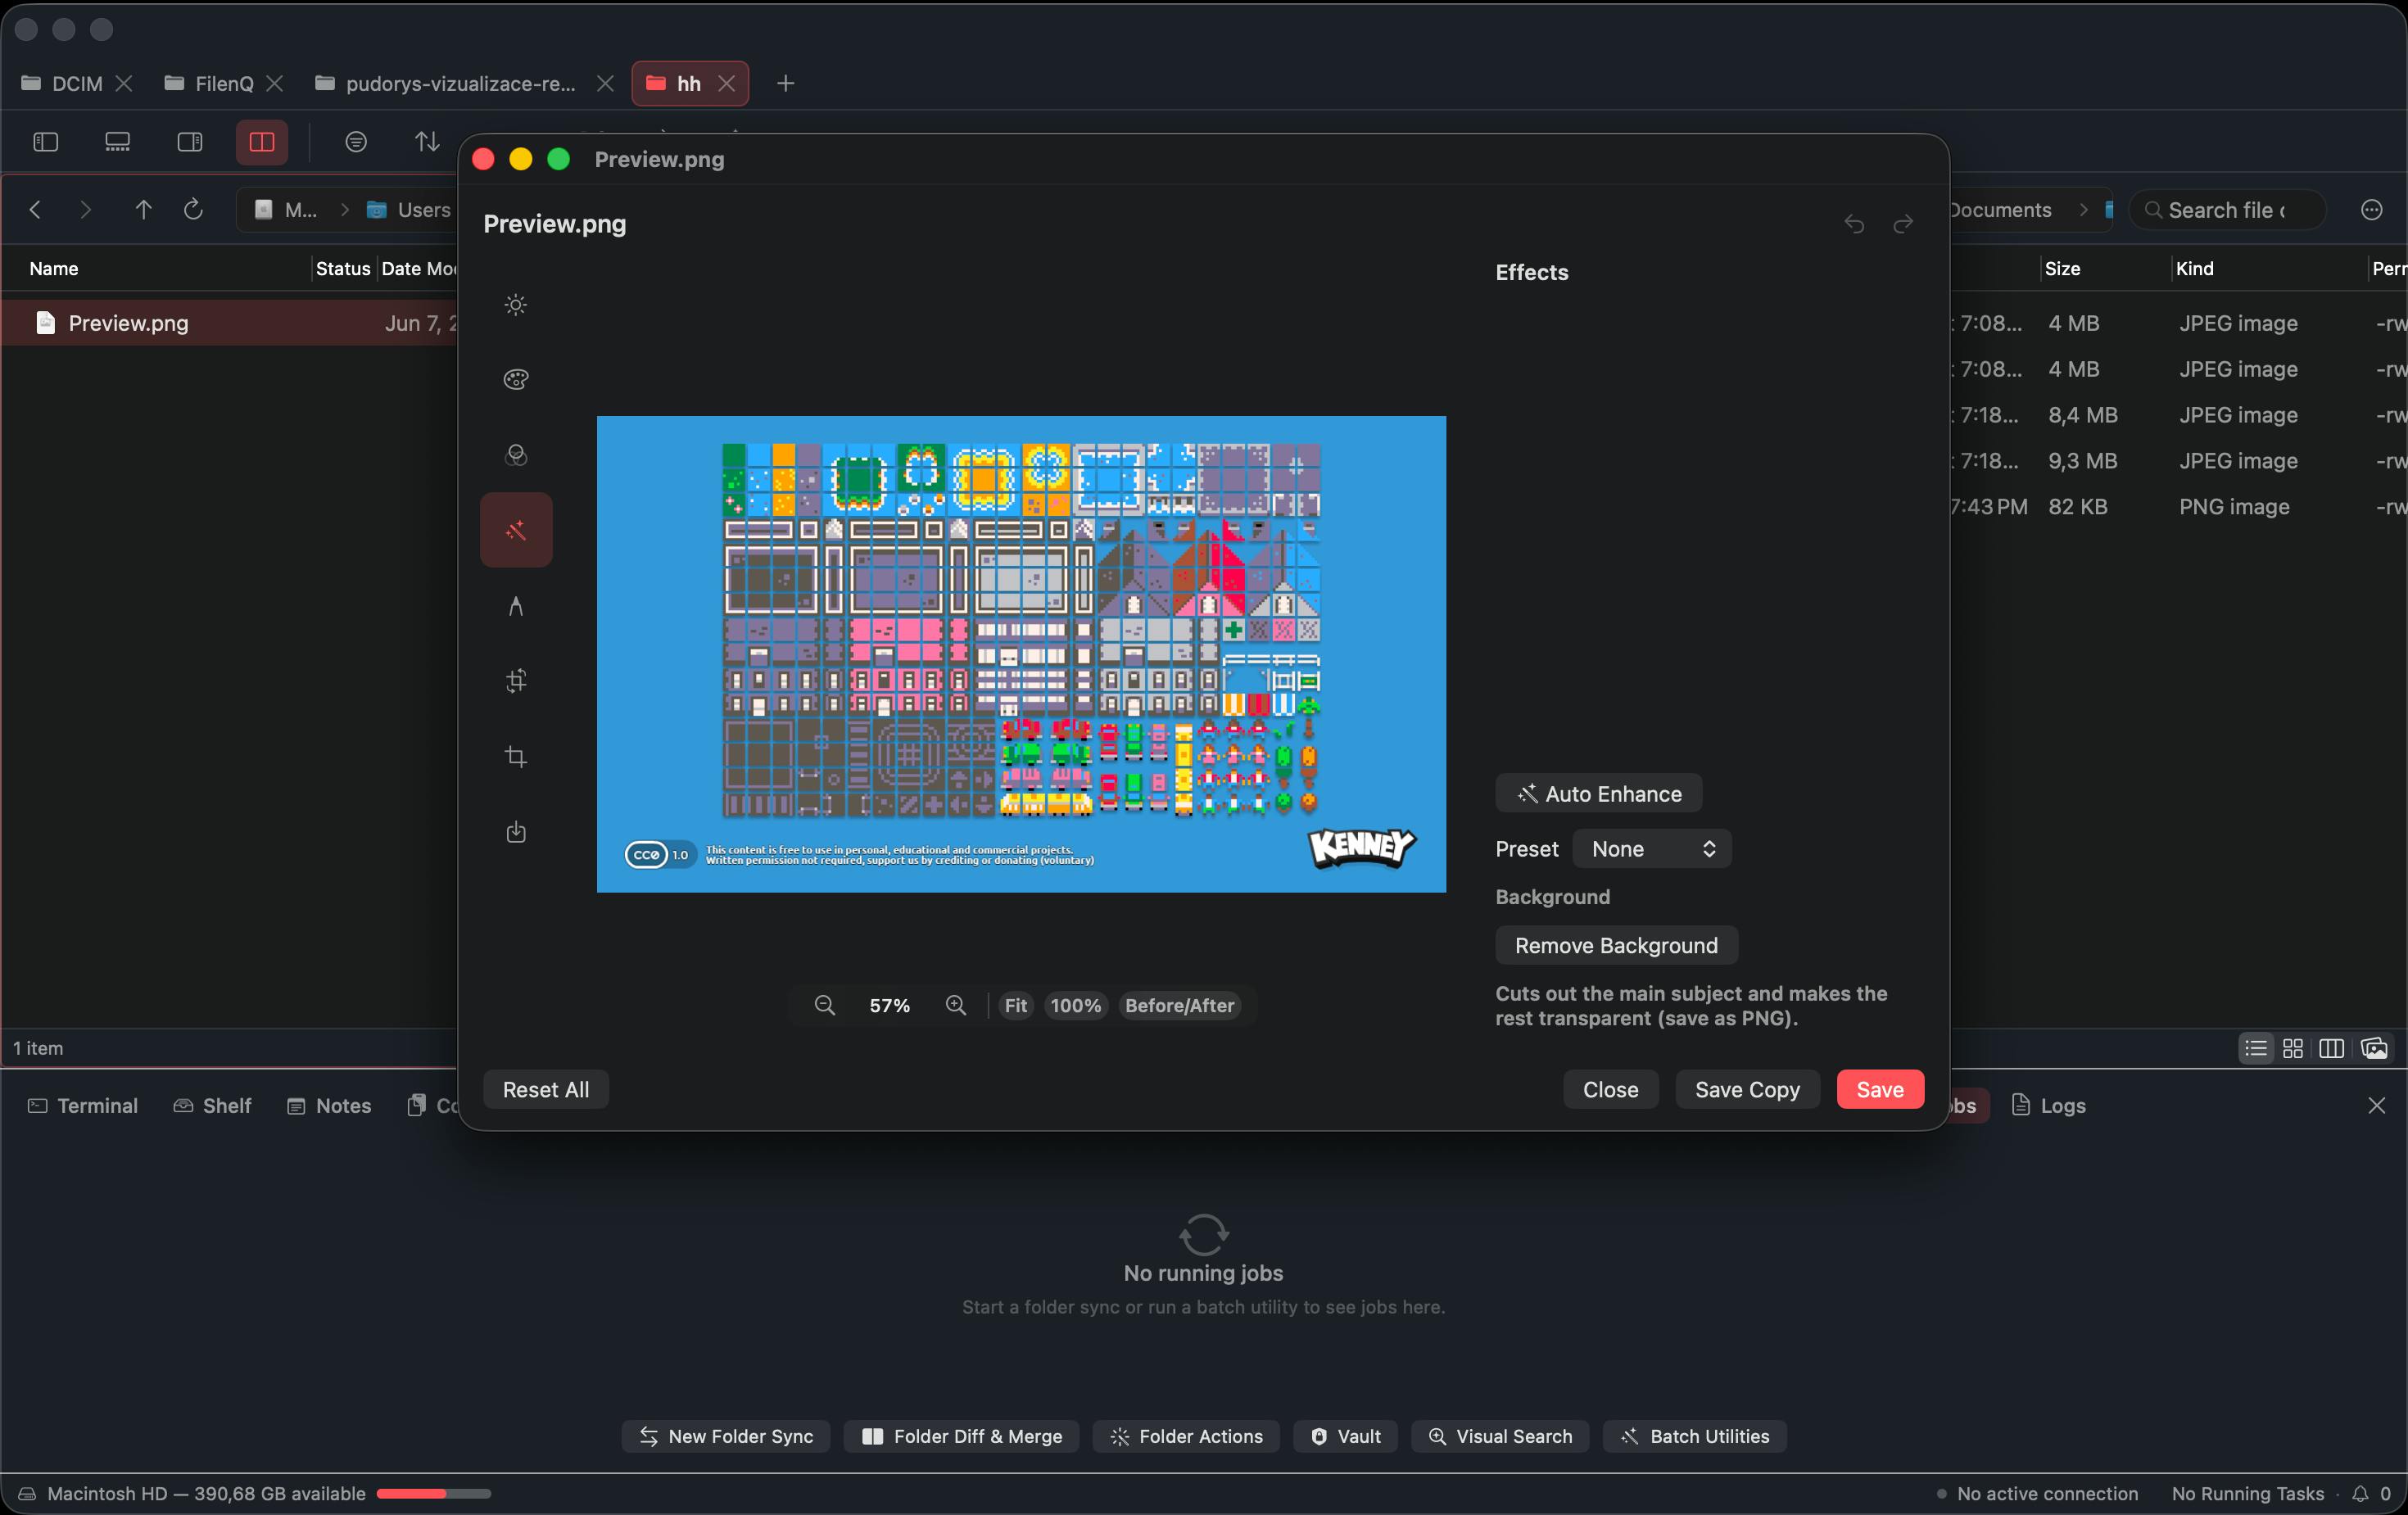The image size is (2408, 1515).
Task: Click the red Save button
Action: (1880, 1089)
